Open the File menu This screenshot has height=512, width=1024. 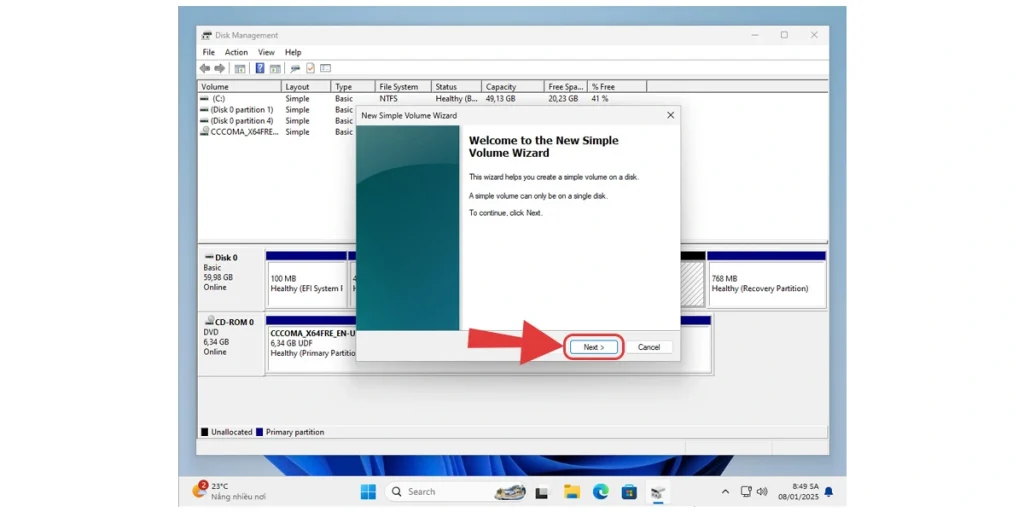pos(209,52)
